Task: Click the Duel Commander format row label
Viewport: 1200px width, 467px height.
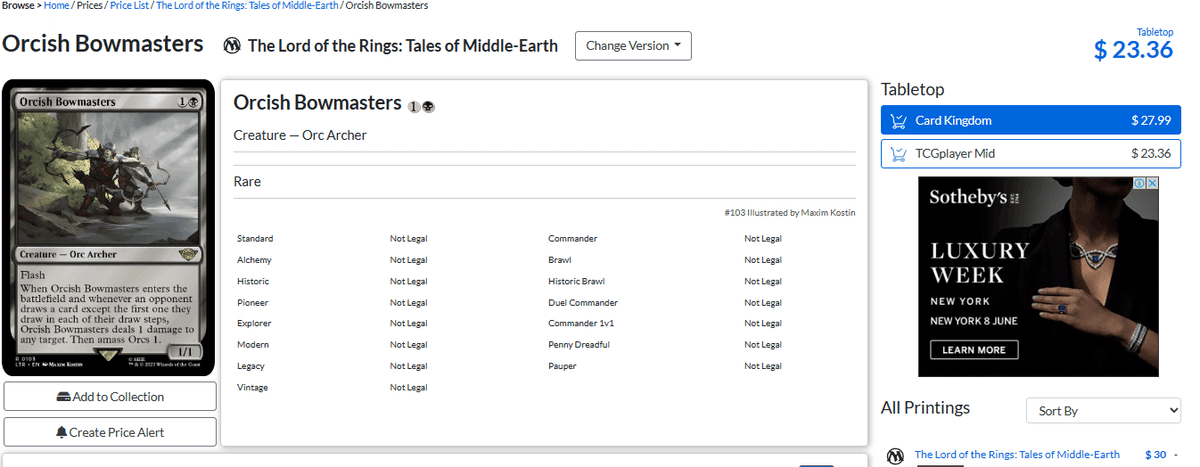Action: pos(583,302)
